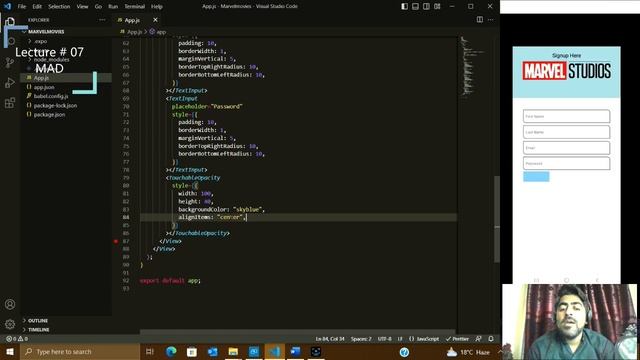Open the Edit menu
The width and height of the screenshot is (640, 360).
(x=37, y=7)
